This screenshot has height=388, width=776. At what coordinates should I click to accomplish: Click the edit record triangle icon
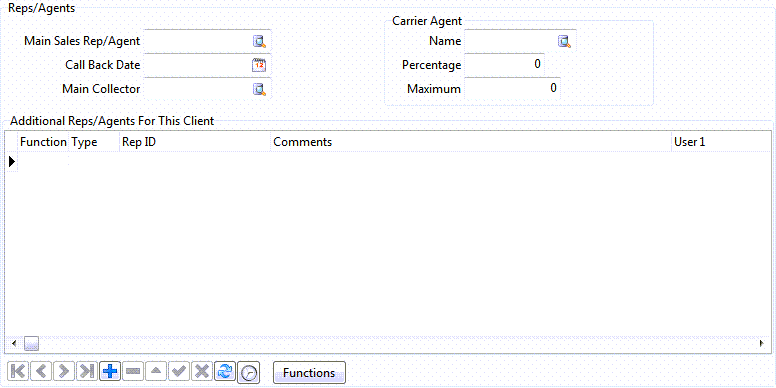155,371
